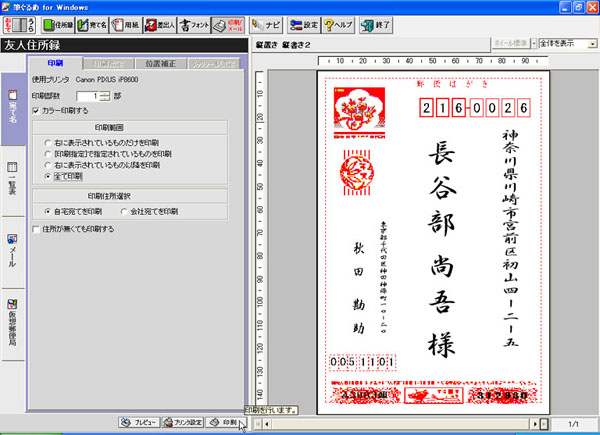This screenshot has width=600, height=435.
Task: Click the プリンタ設定 button
Action: (x=182, y=422)
